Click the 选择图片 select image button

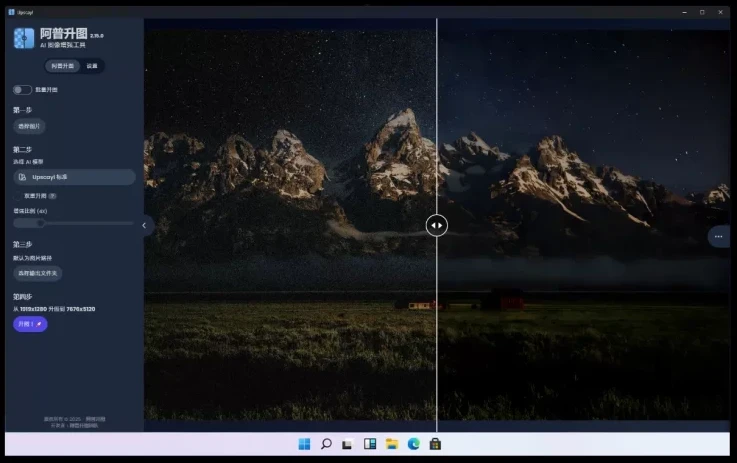[x=29, y=126]
